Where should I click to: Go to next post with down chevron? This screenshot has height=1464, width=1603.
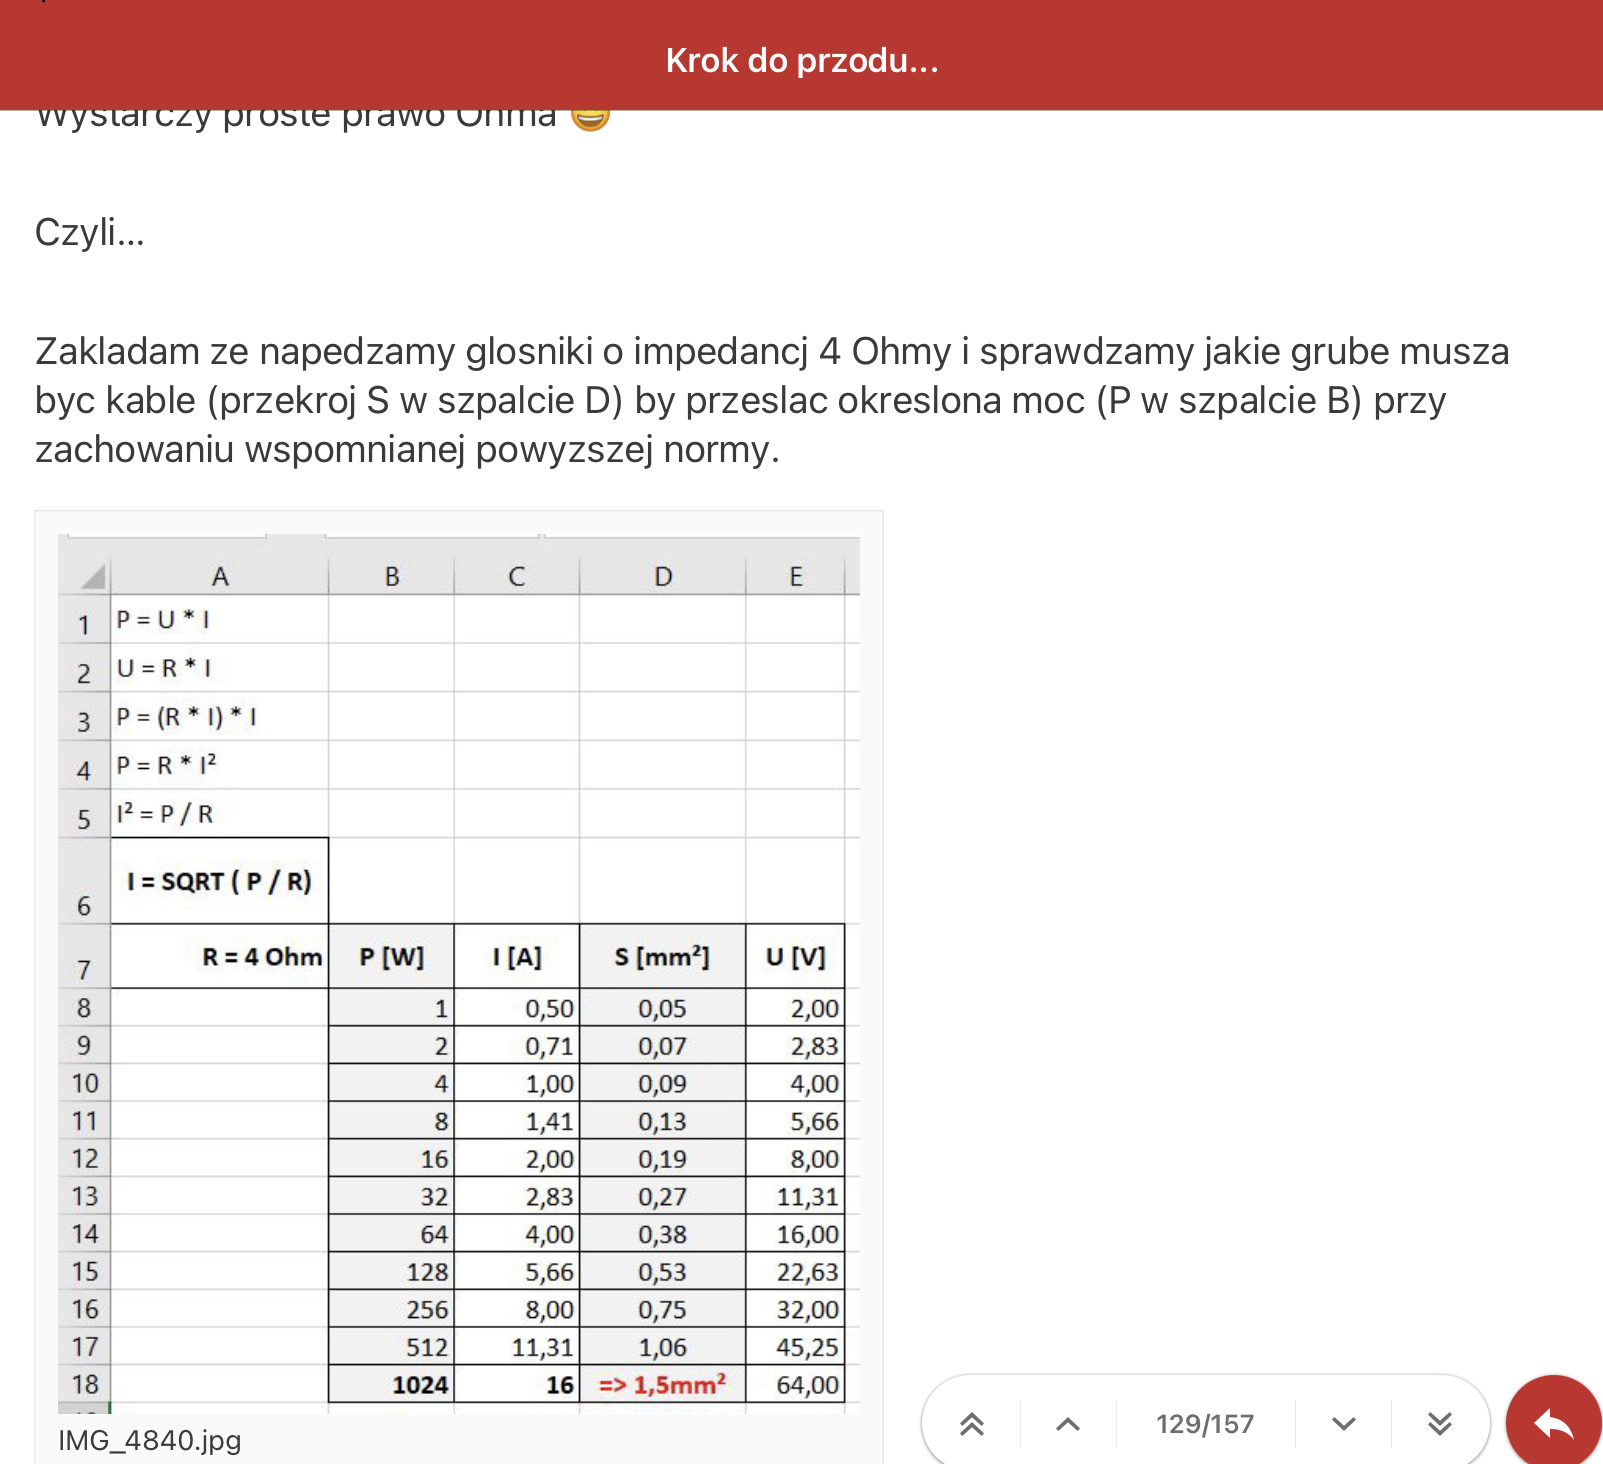click(x=1344, y=1424)
